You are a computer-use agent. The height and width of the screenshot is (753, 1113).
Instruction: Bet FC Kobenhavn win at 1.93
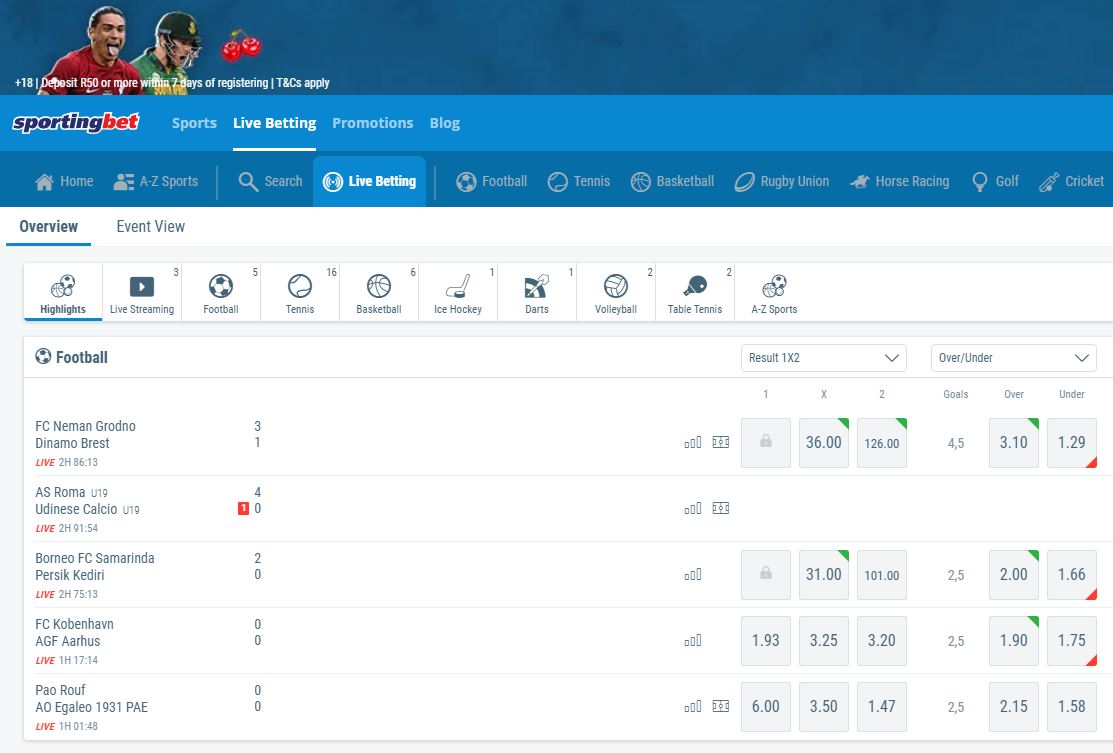pos(766,641)
